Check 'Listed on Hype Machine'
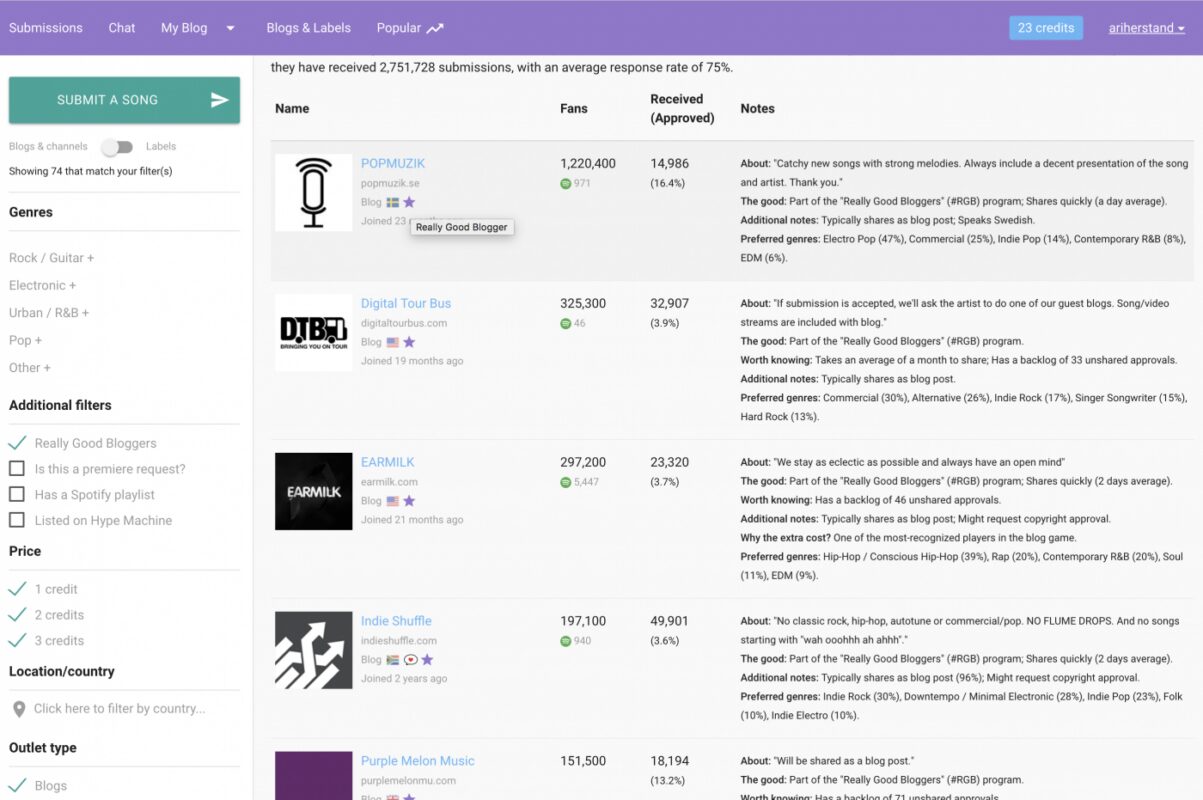Viewport: 1203px width, 800px height. pos(17,521)
